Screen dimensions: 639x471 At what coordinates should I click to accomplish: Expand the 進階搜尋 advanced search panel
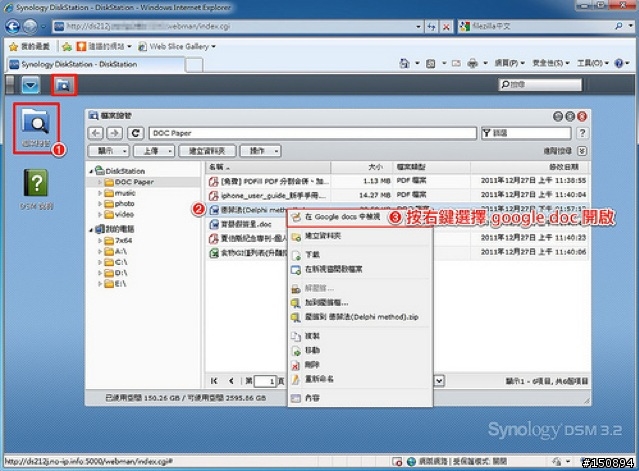[x=582, y=151]
